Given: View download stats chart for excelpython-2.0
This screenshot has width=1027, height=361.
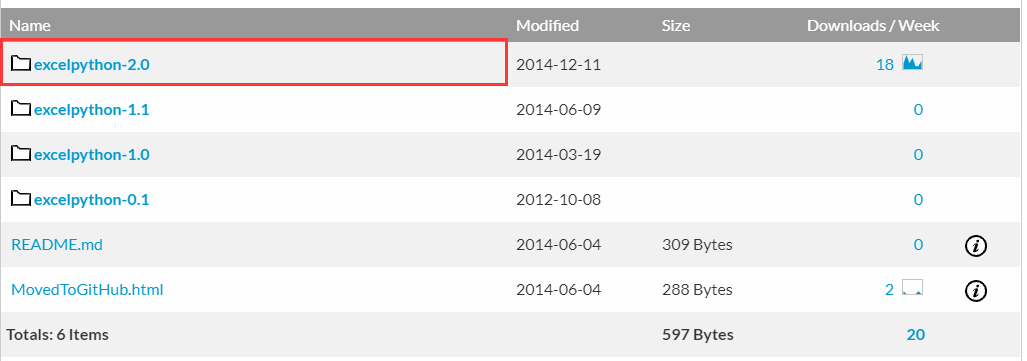Looking at the screenshot, I should click(x=912, y=63).
